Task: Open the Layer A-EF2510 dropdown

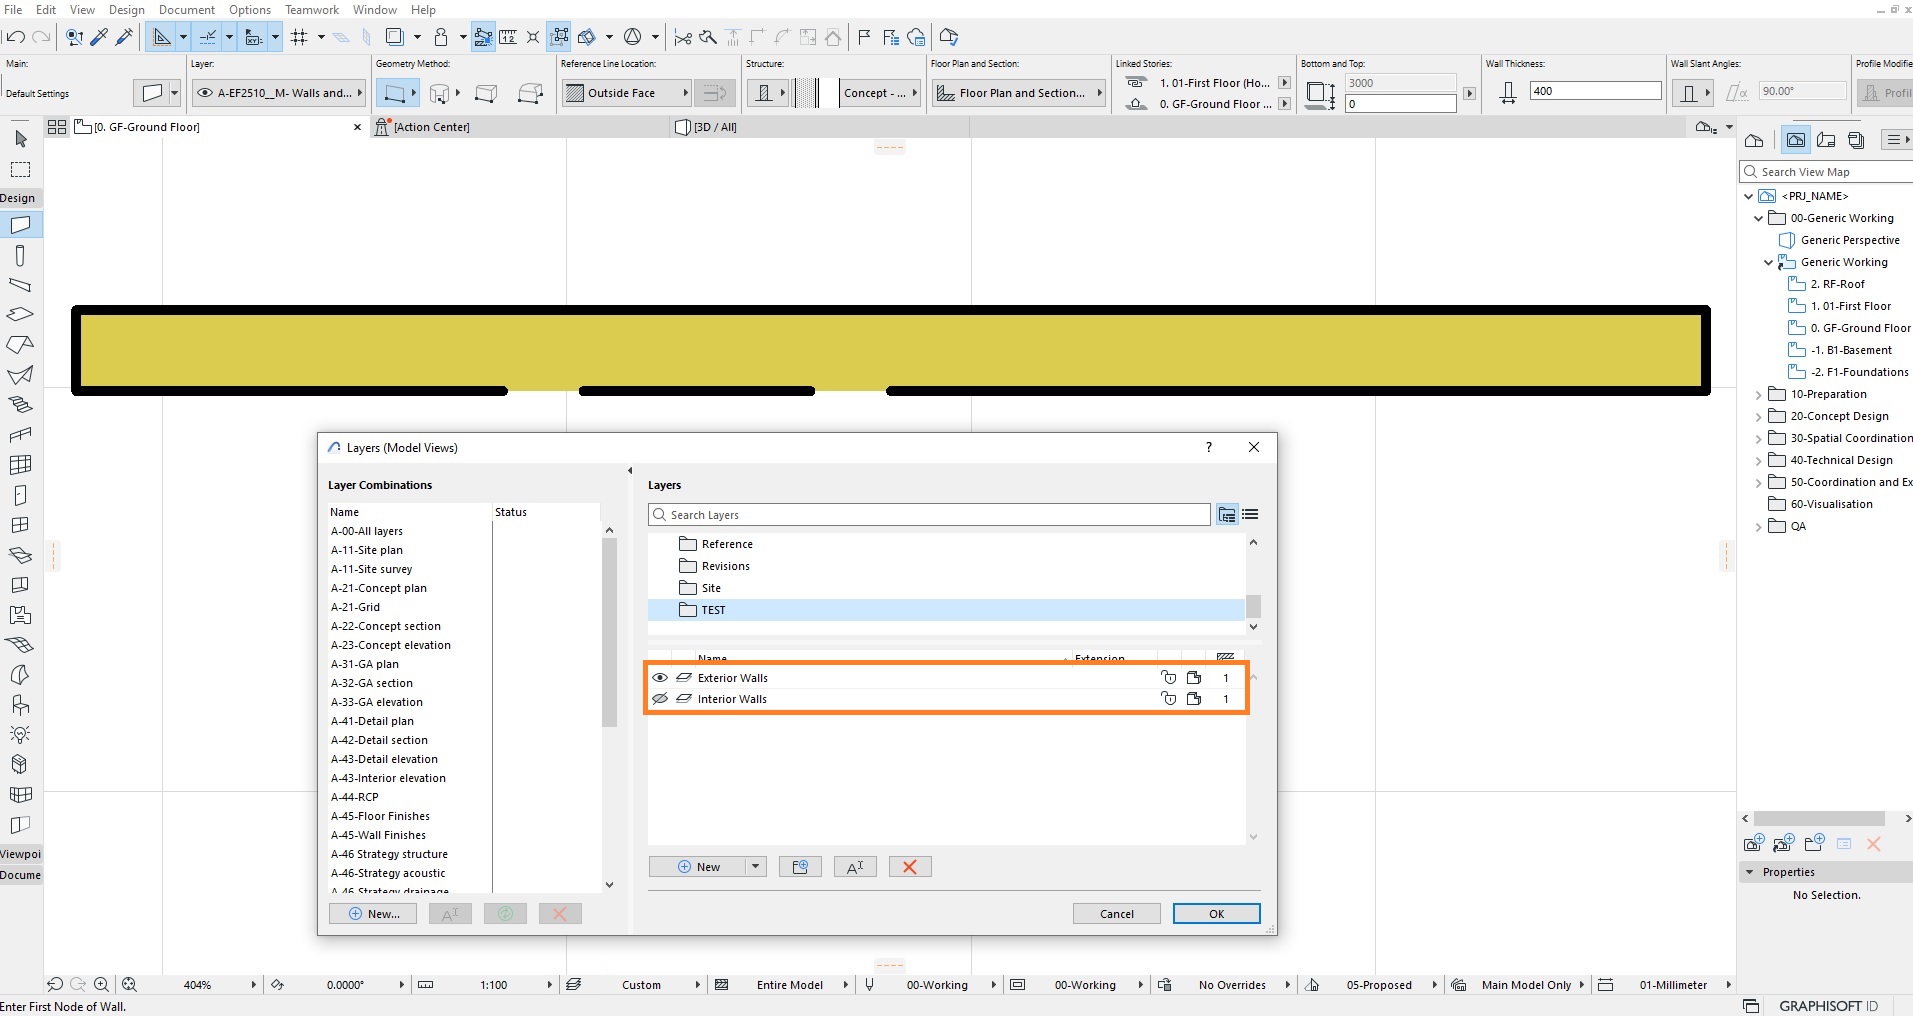Action: (x=279, y=93)
